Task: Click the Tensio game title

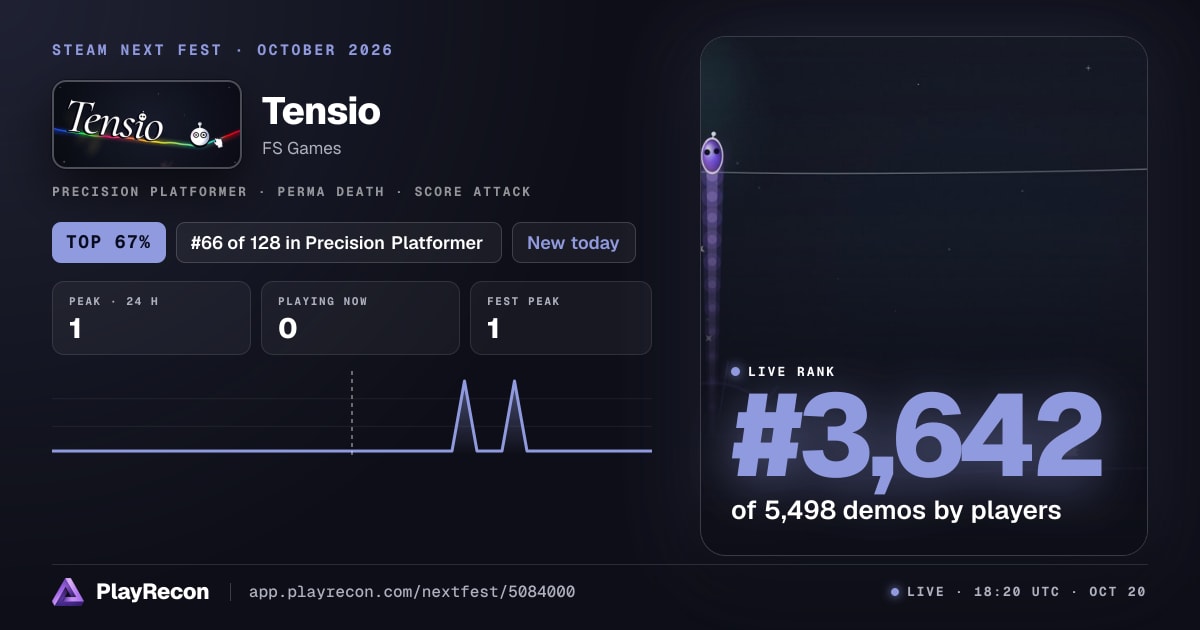Action: point(321,111)
